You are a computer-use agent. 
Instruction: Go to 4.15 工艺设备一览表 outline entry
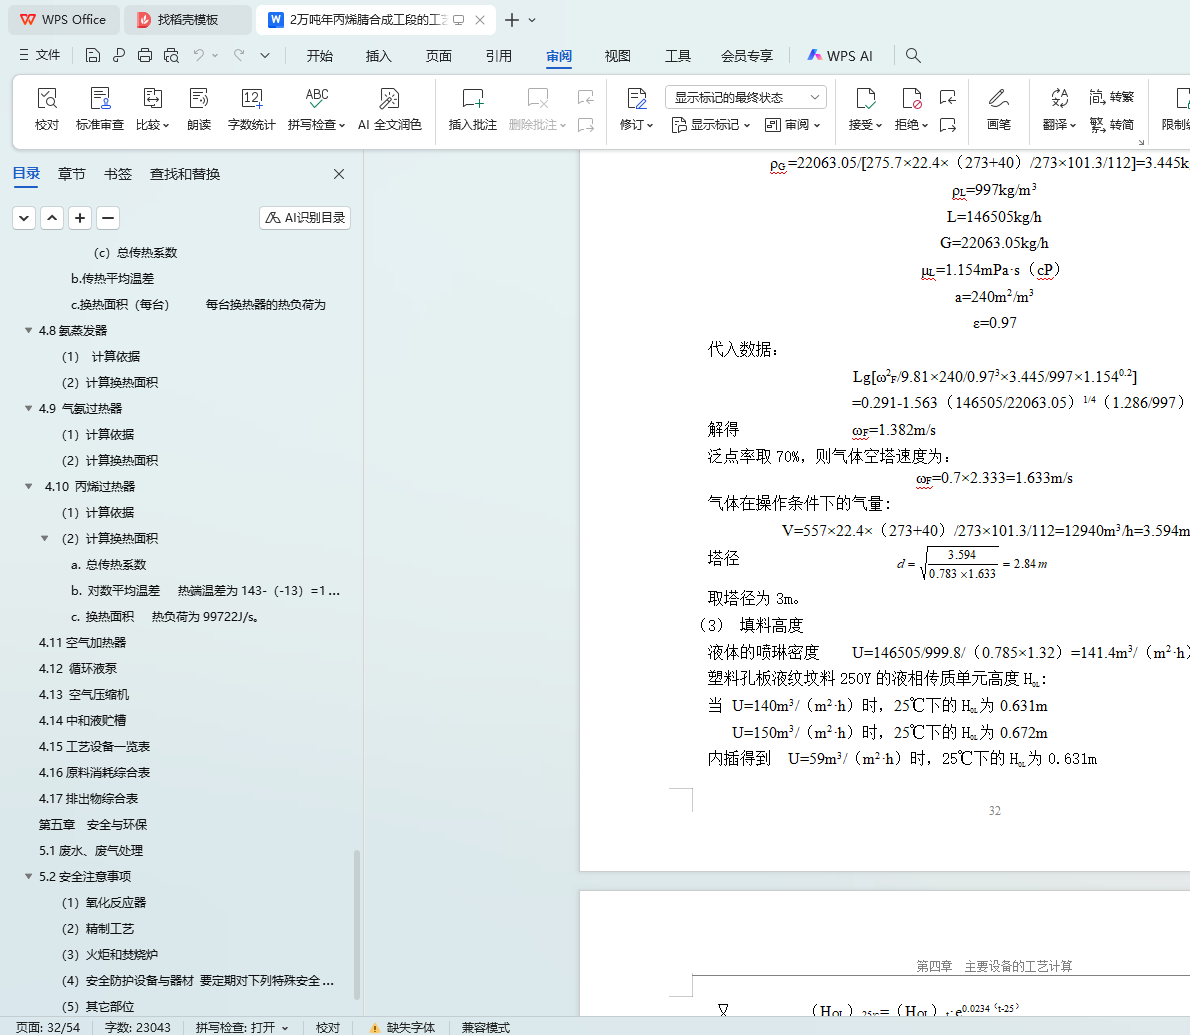tap(95, 747)
